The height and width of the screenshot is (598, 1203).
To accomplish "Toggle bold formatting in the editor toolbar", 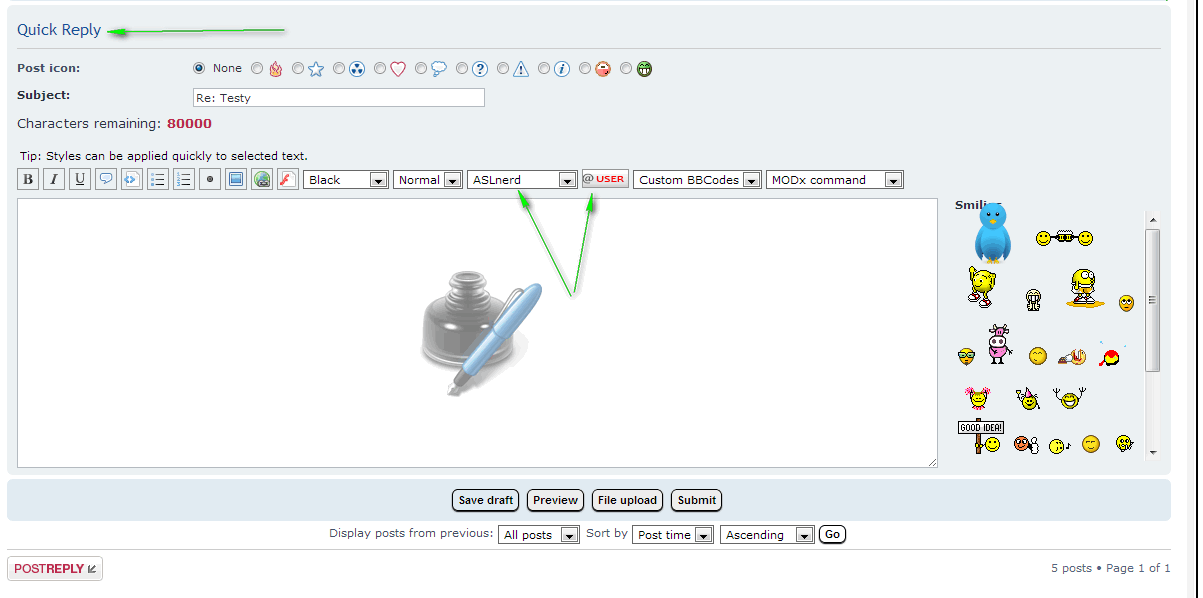I will [x=28, y=180].
